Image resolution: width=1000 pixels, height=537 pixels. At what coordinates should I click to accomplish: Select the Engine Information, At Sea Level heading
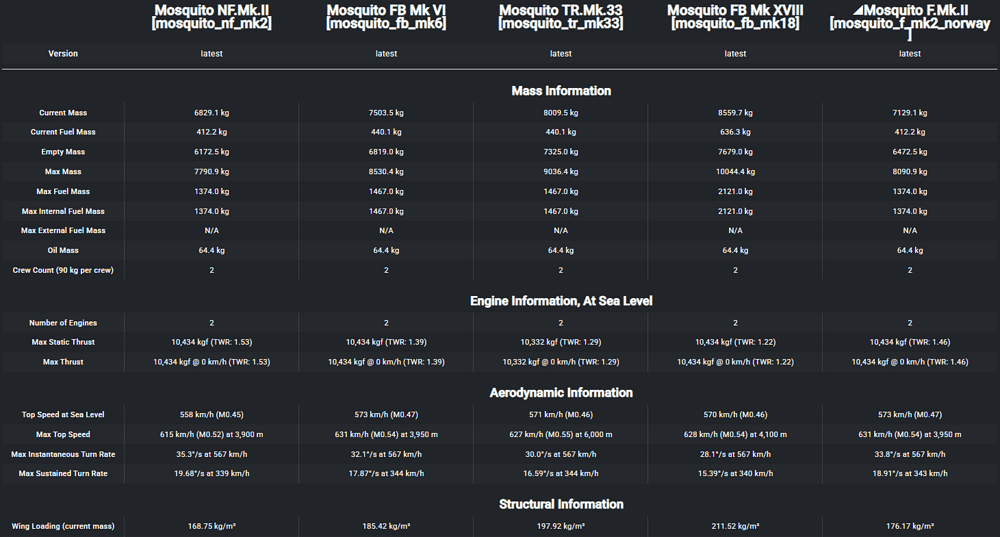561,301
